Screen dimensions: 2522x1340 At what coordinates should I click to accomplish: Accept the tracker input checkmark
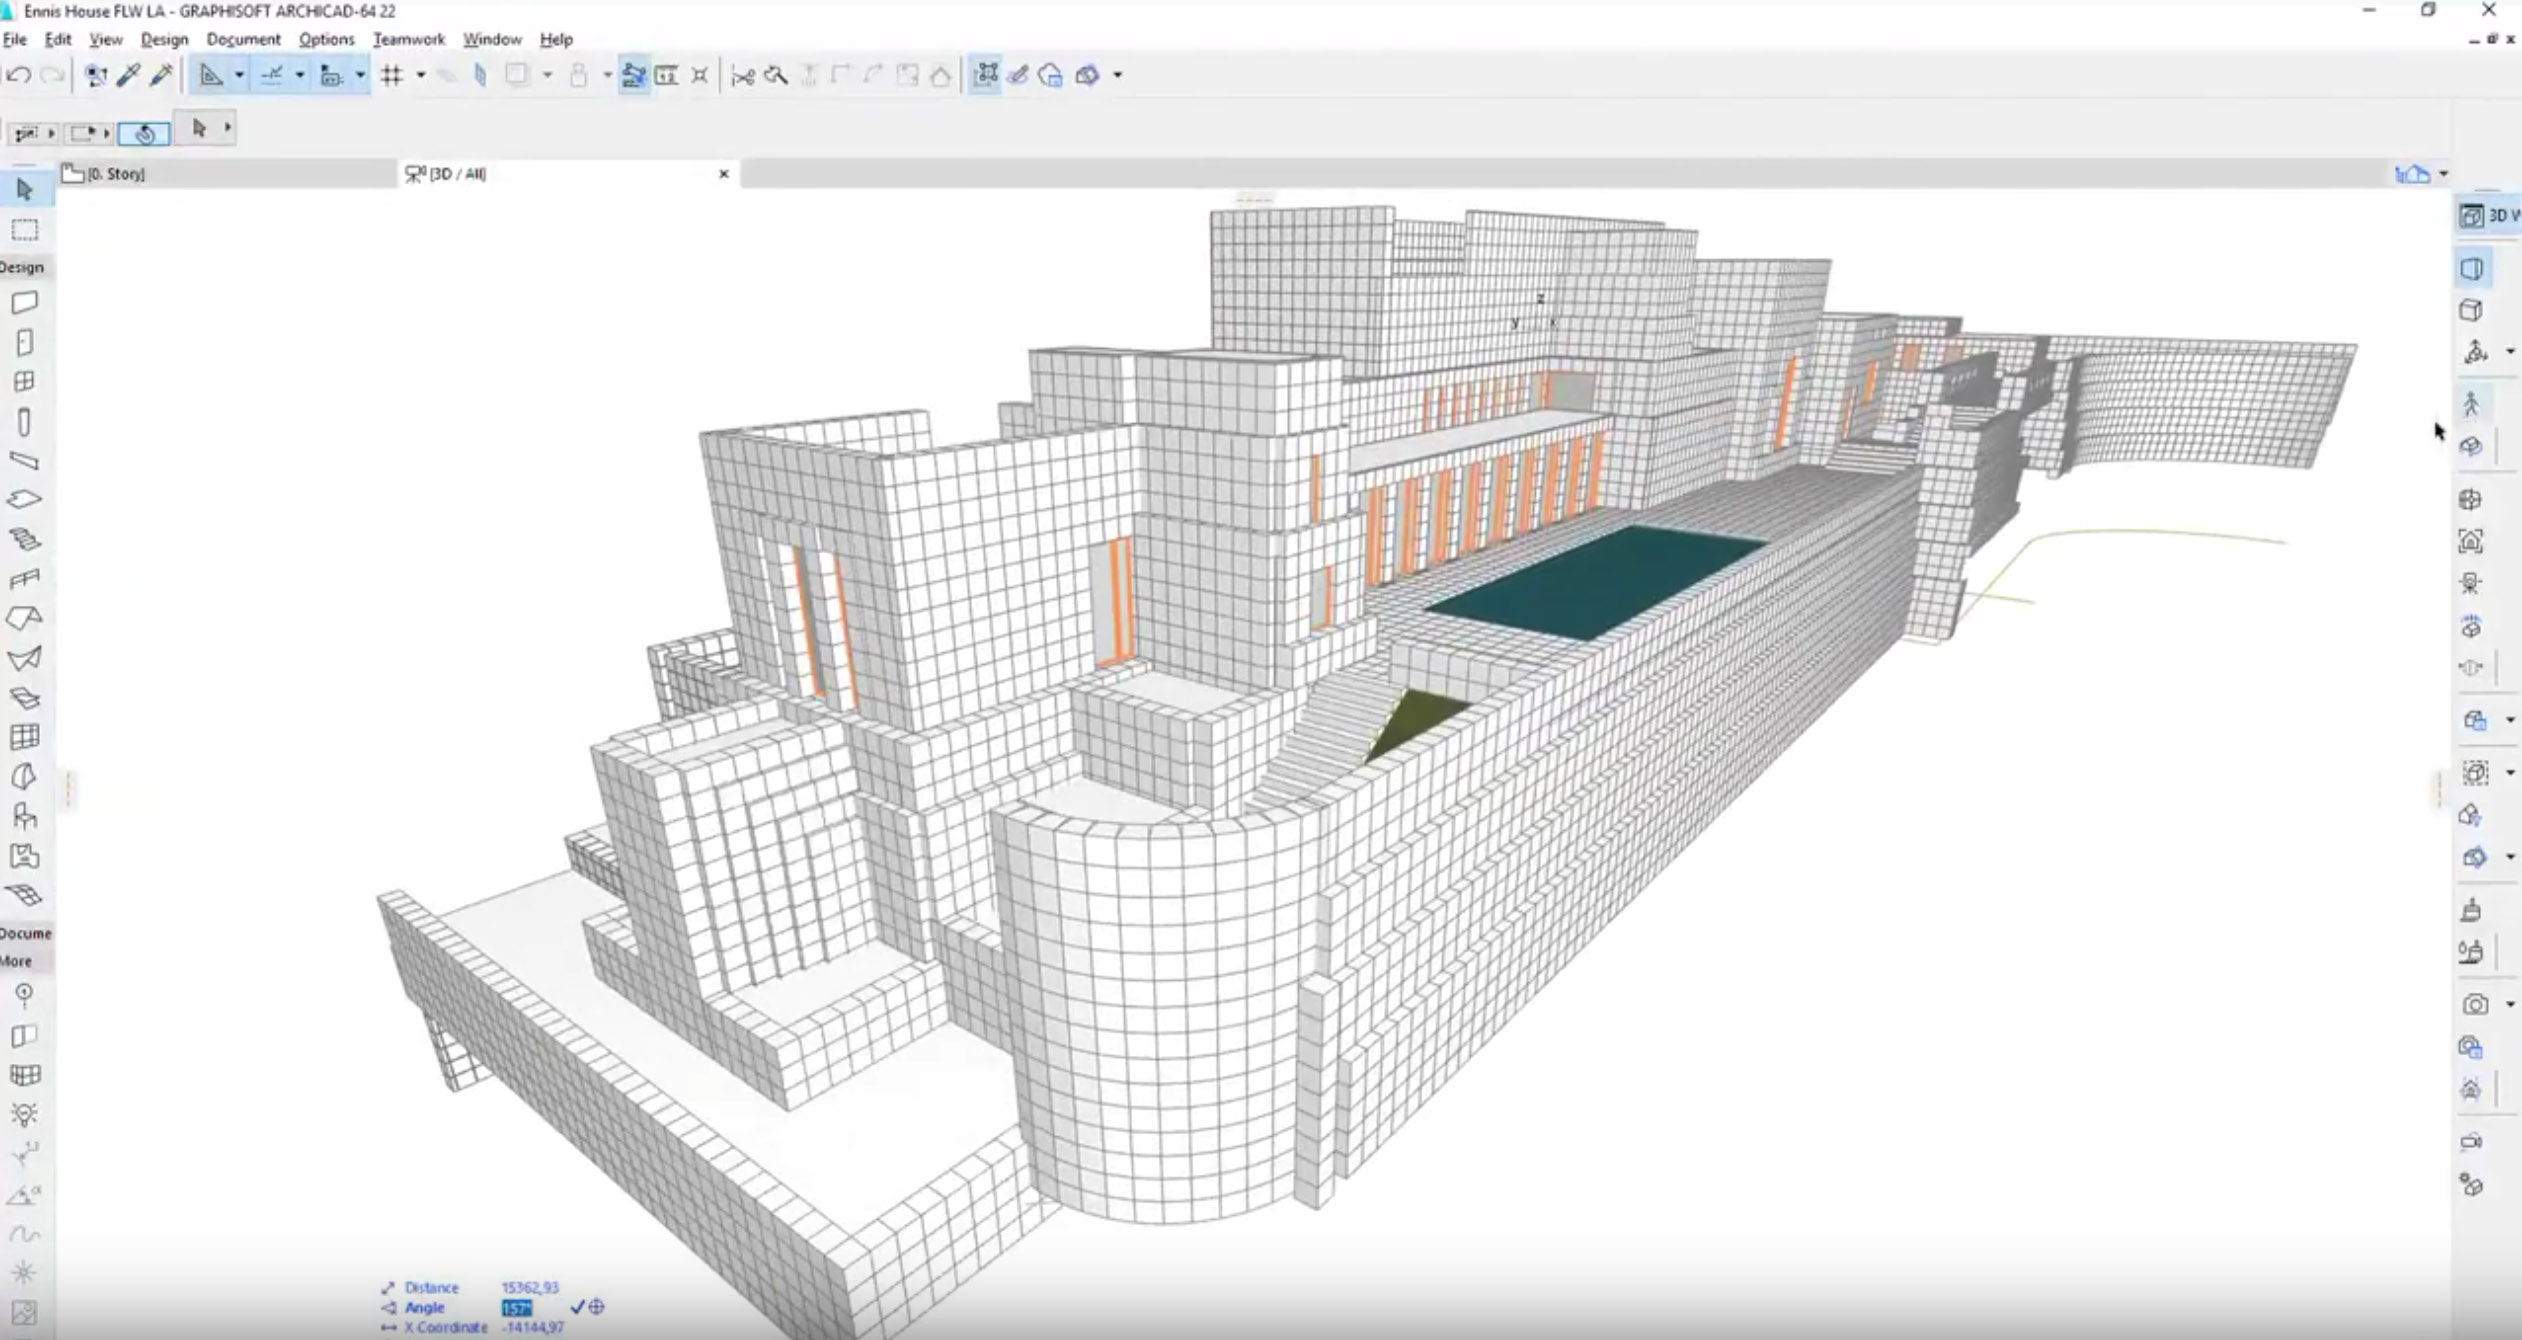point(577,1307)
